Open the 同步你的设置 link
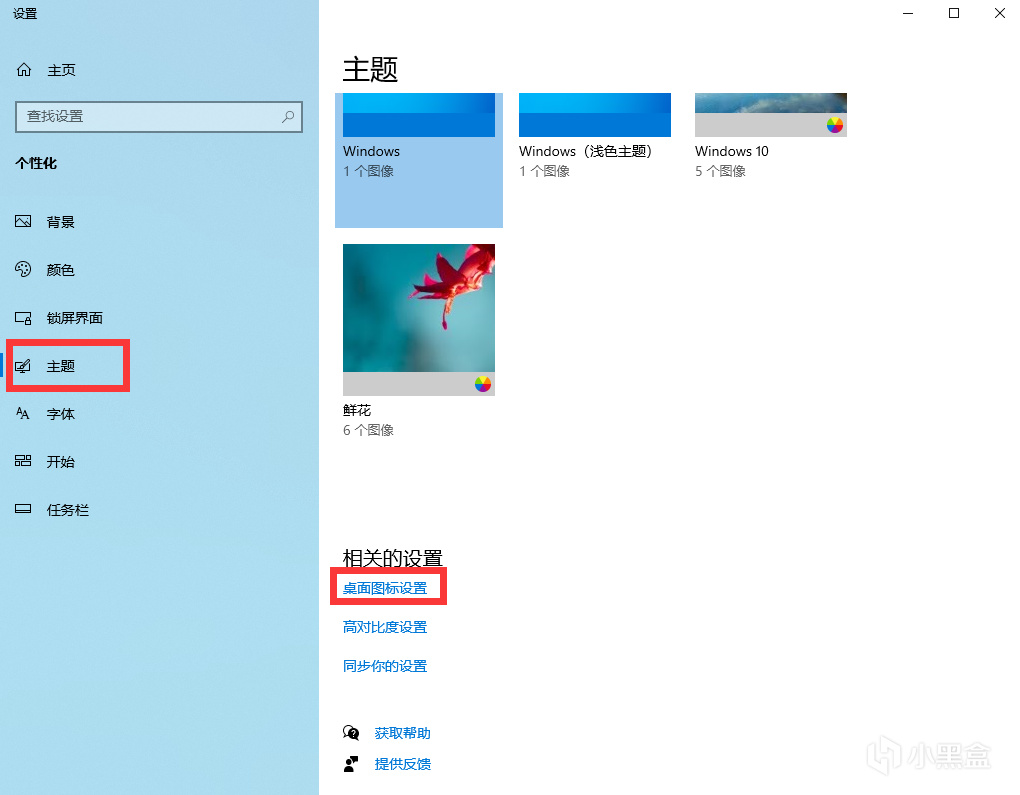The width and height of the screenshot is (1020, 795). [x=385, y=666]
